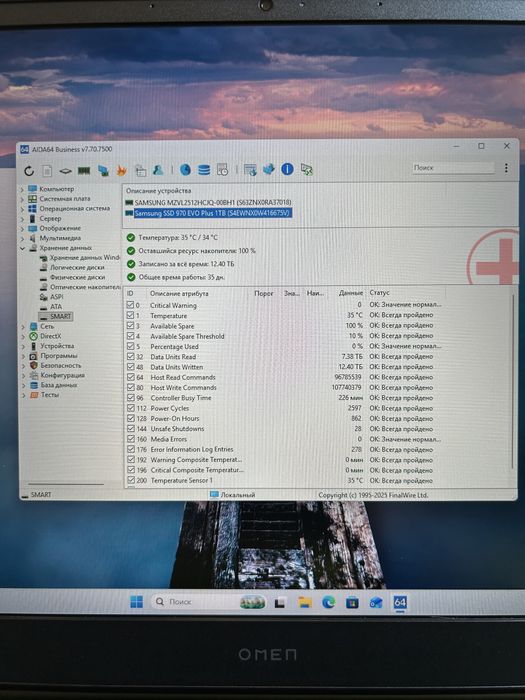The width and height of the screenshot is (525, 700).
Task: Click the Статус column header
Action: [x=379, y=293]
